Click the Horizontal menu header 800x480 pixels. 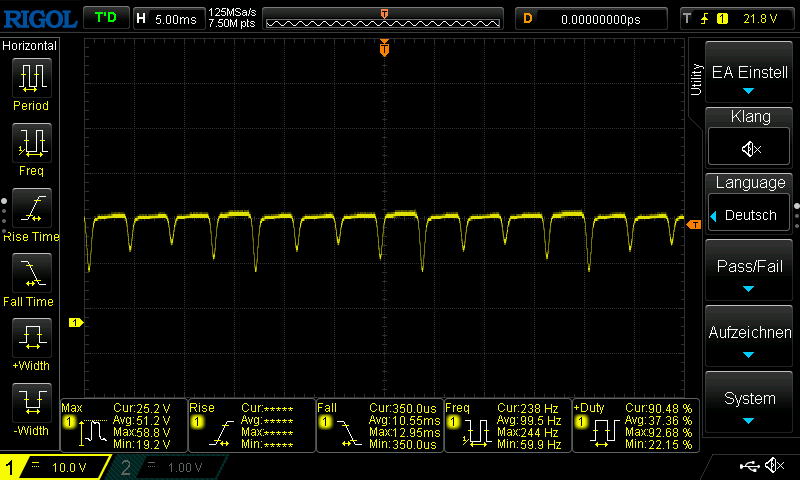coord(30,45)
